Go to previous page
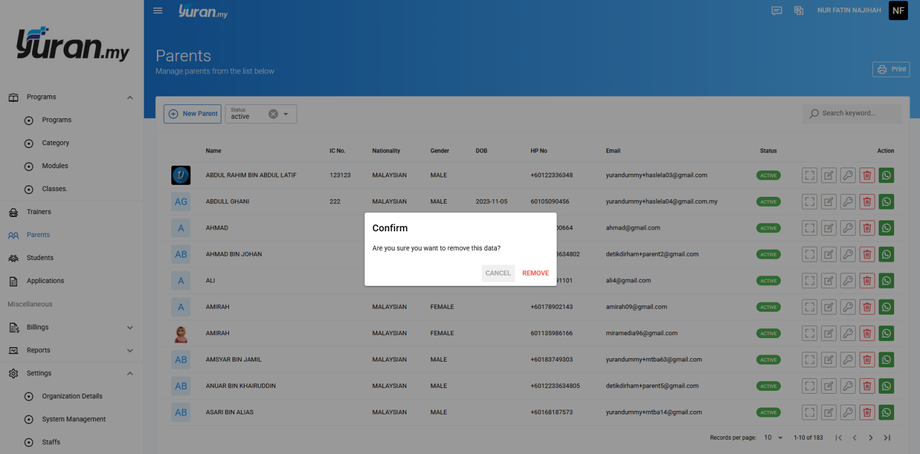Viewport: 920px width, 454px height. tap(855, 438)
